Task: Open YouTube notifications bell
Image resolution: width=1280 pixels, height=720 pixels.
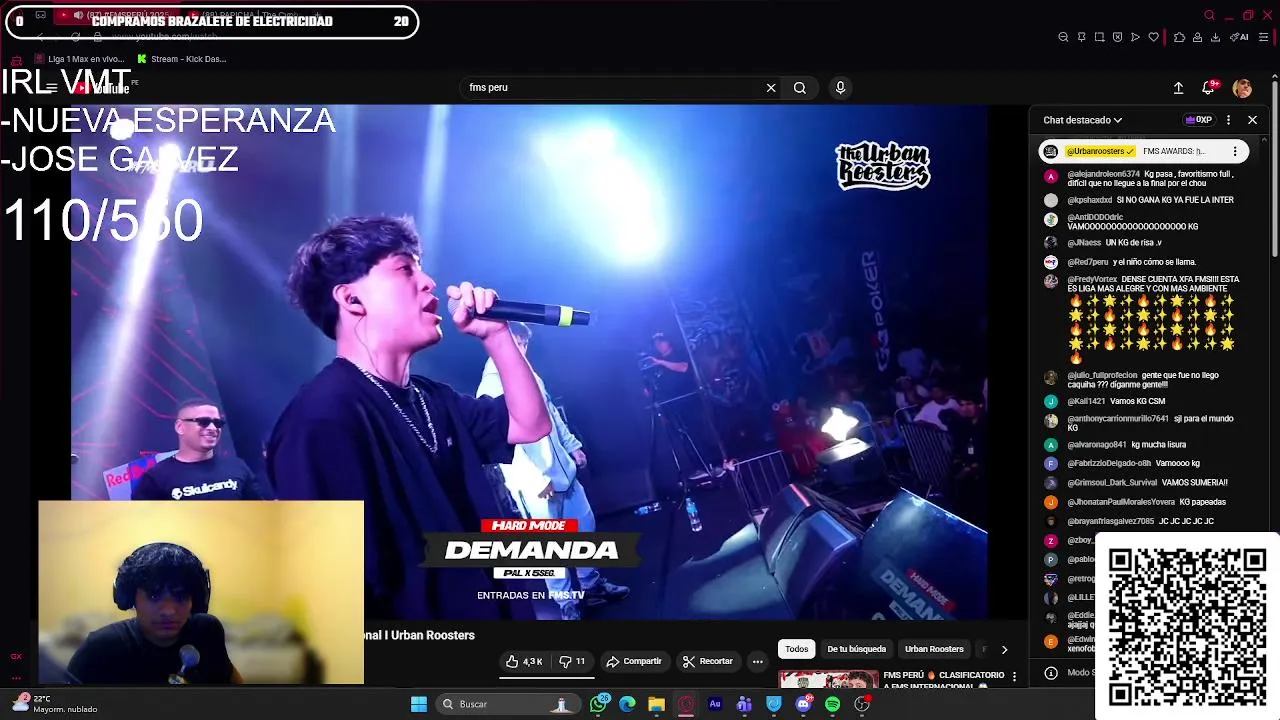Action: click(x=1209, y=88)
